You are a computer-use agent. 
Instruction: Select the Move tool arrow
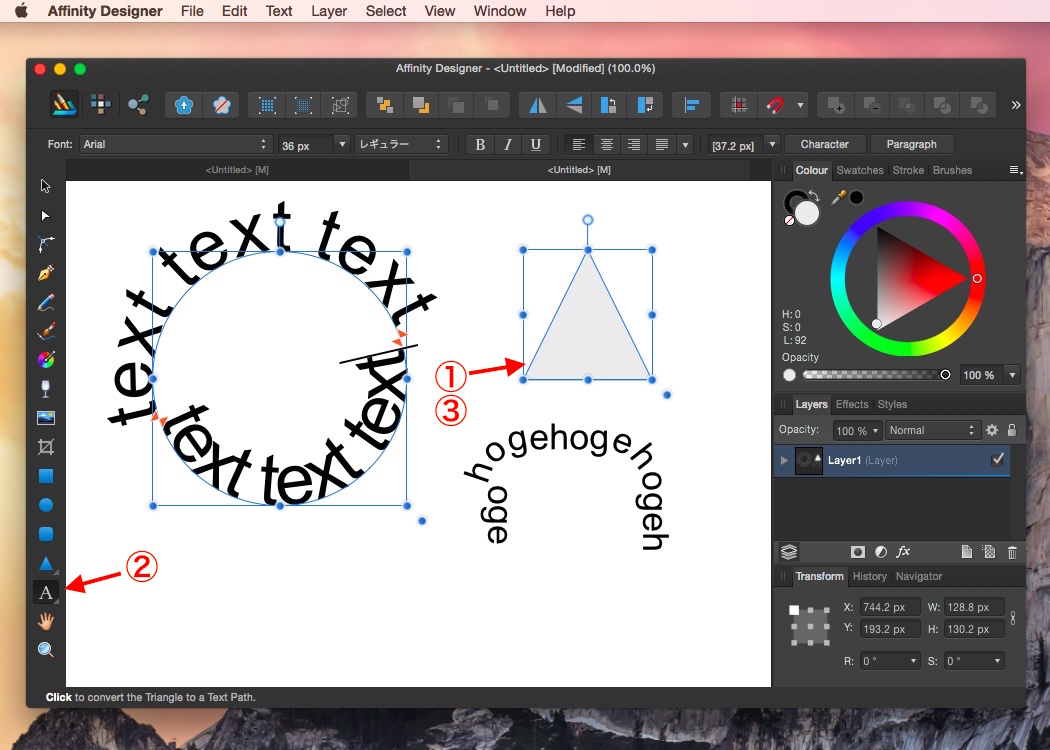(x=46, y=186)
